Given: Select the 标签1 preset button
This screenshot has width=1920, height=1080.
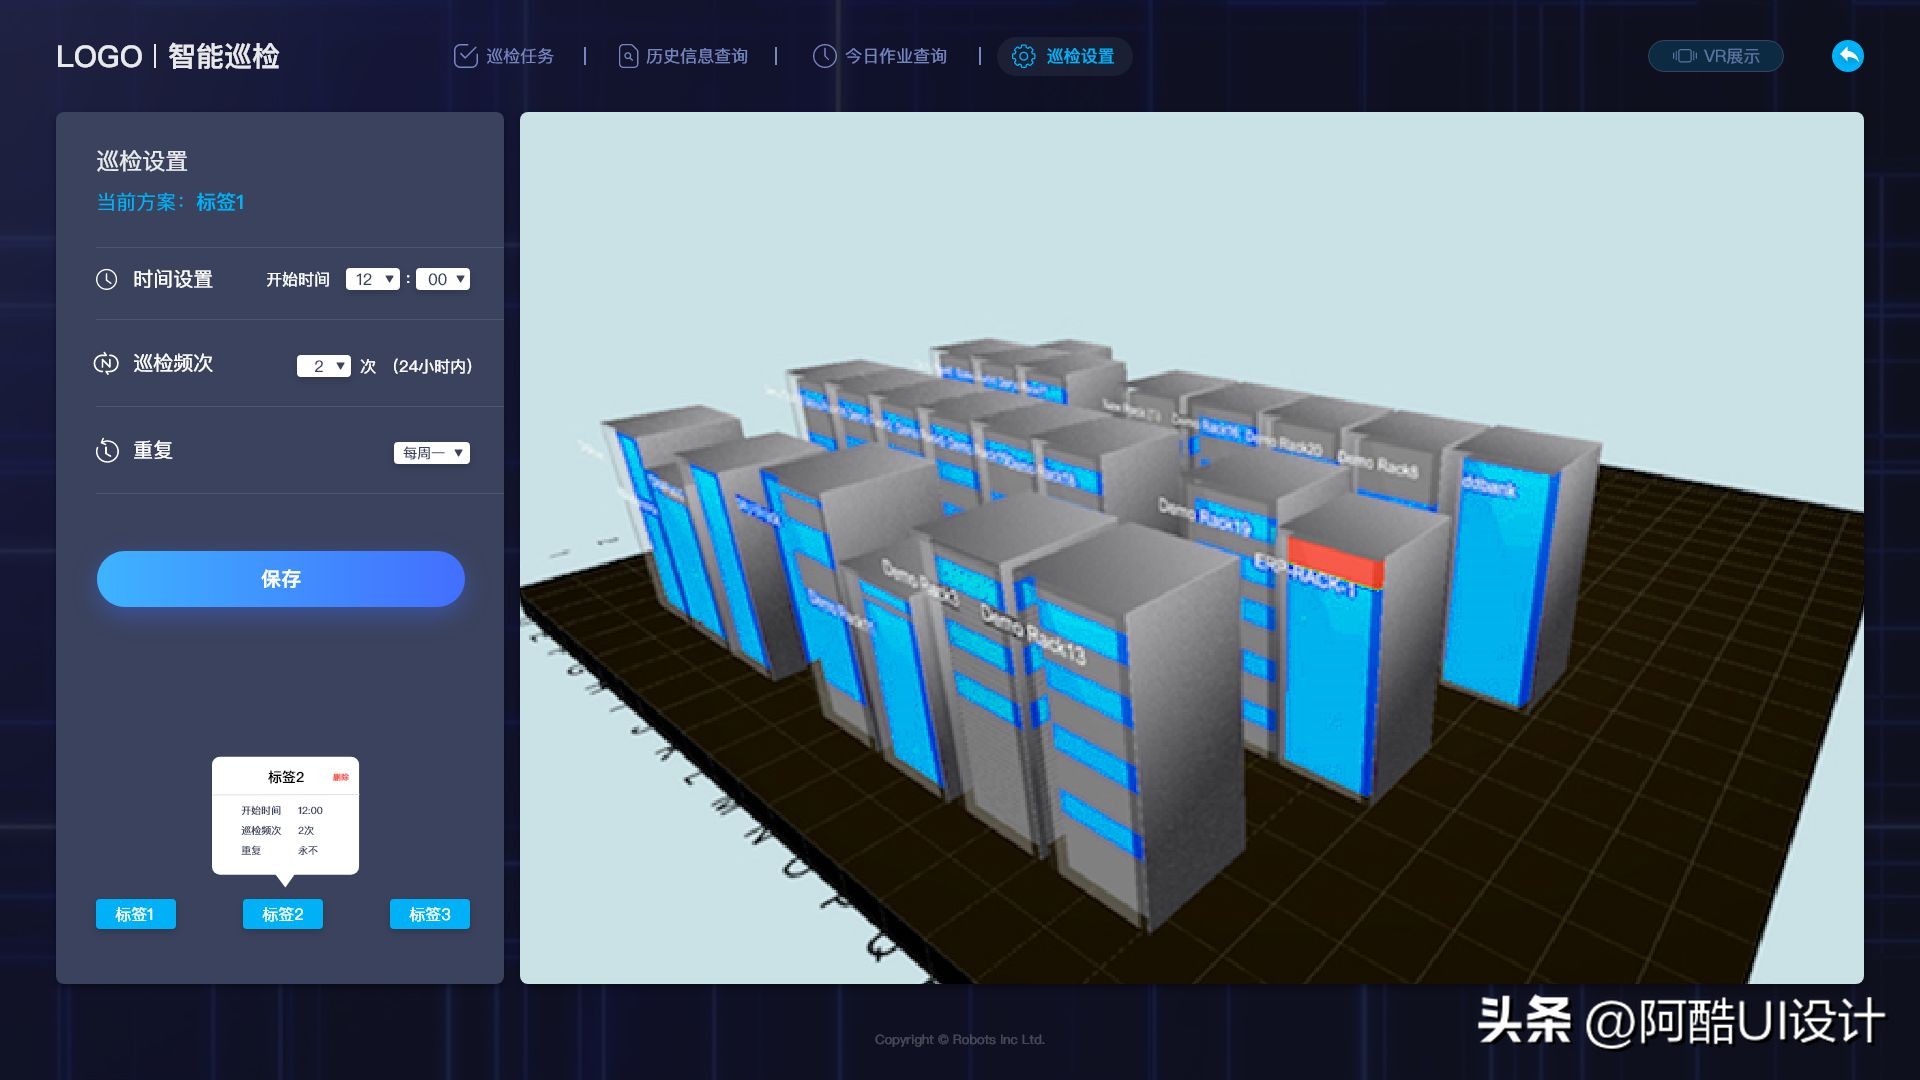Looking at the screenshot, I should pyautogui.click(x=135, y=914).
